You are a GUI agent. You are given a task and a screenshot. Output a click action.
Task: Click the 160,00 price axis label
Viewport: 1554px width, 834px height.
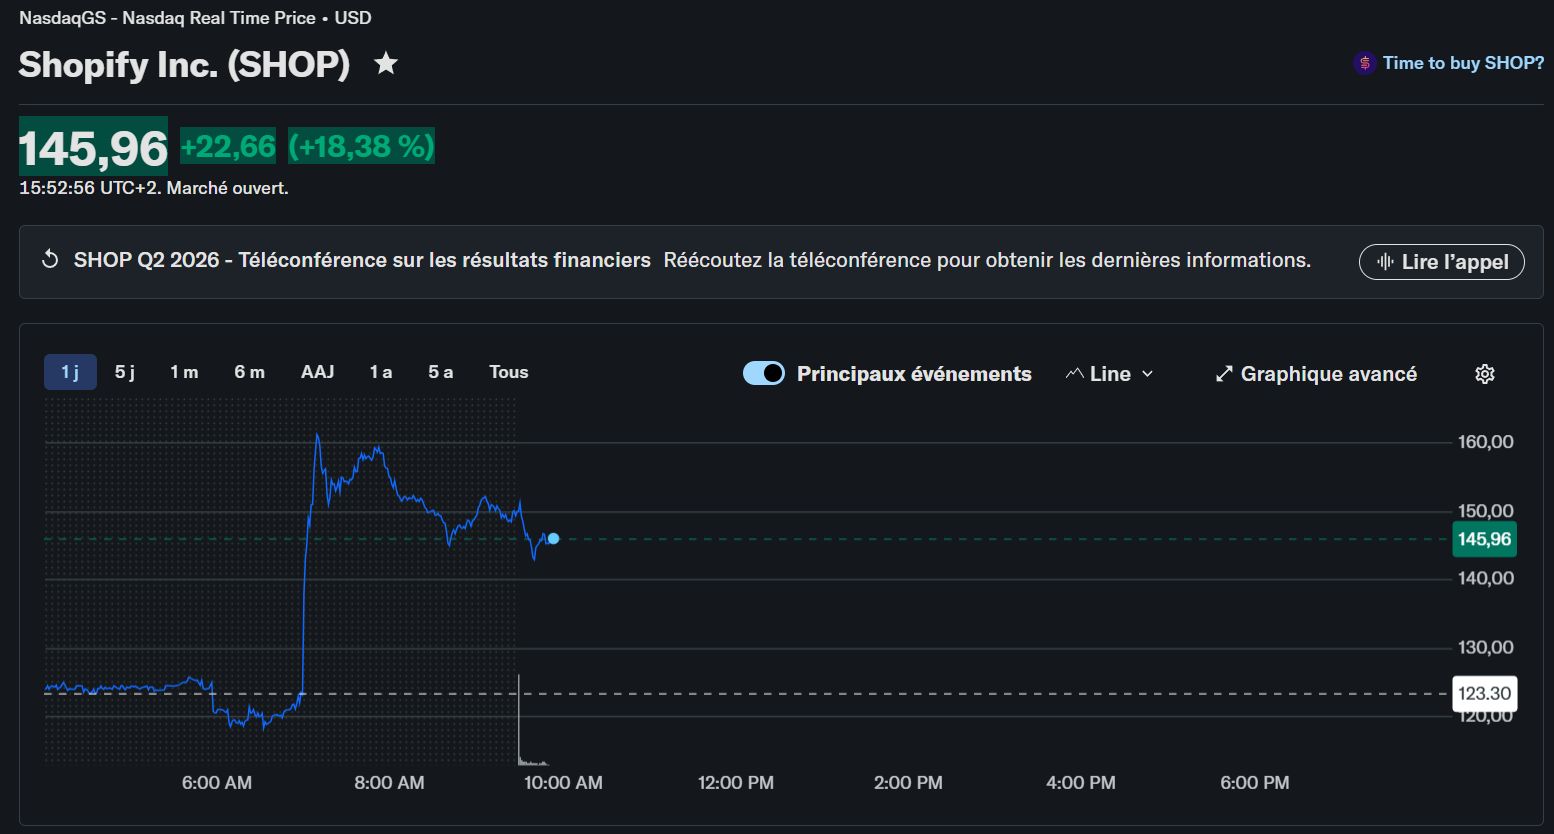pos(1486,442)
